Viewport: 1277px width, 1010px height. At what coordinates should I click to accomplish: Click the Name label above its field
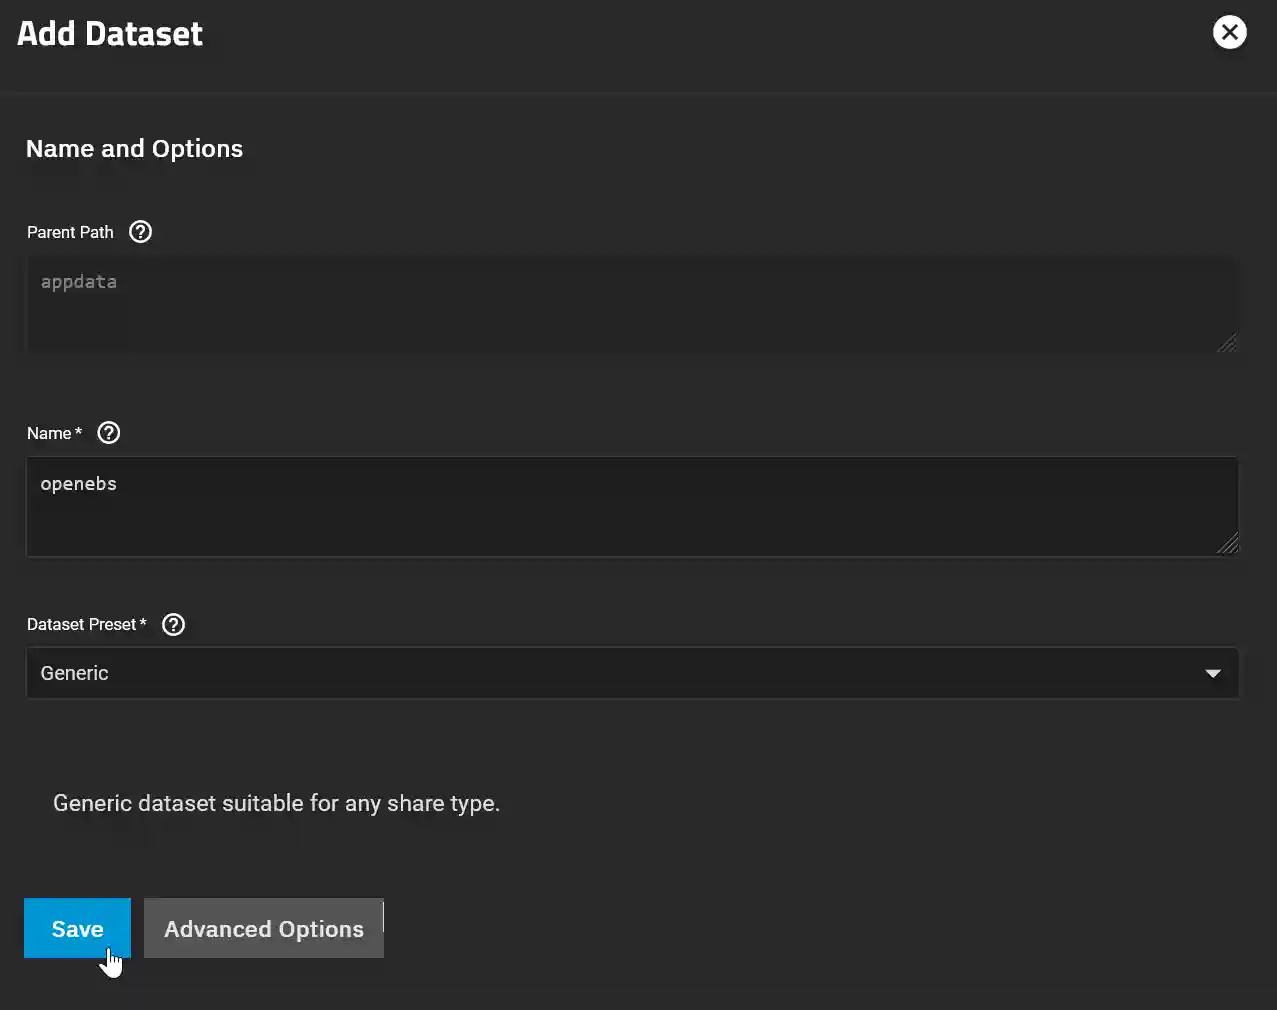pos(48,433)
